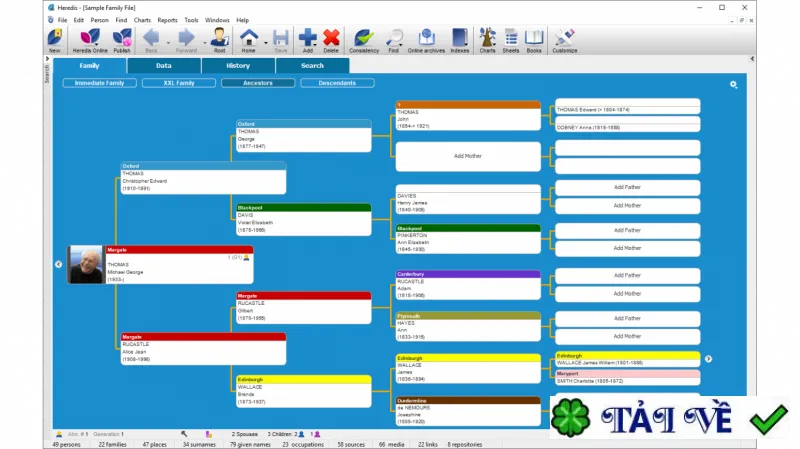Select Pinkerton Ann Elizabeth card
Viewport: 800px width, 449px height.
pyautogui.click(x=468, y=239)
